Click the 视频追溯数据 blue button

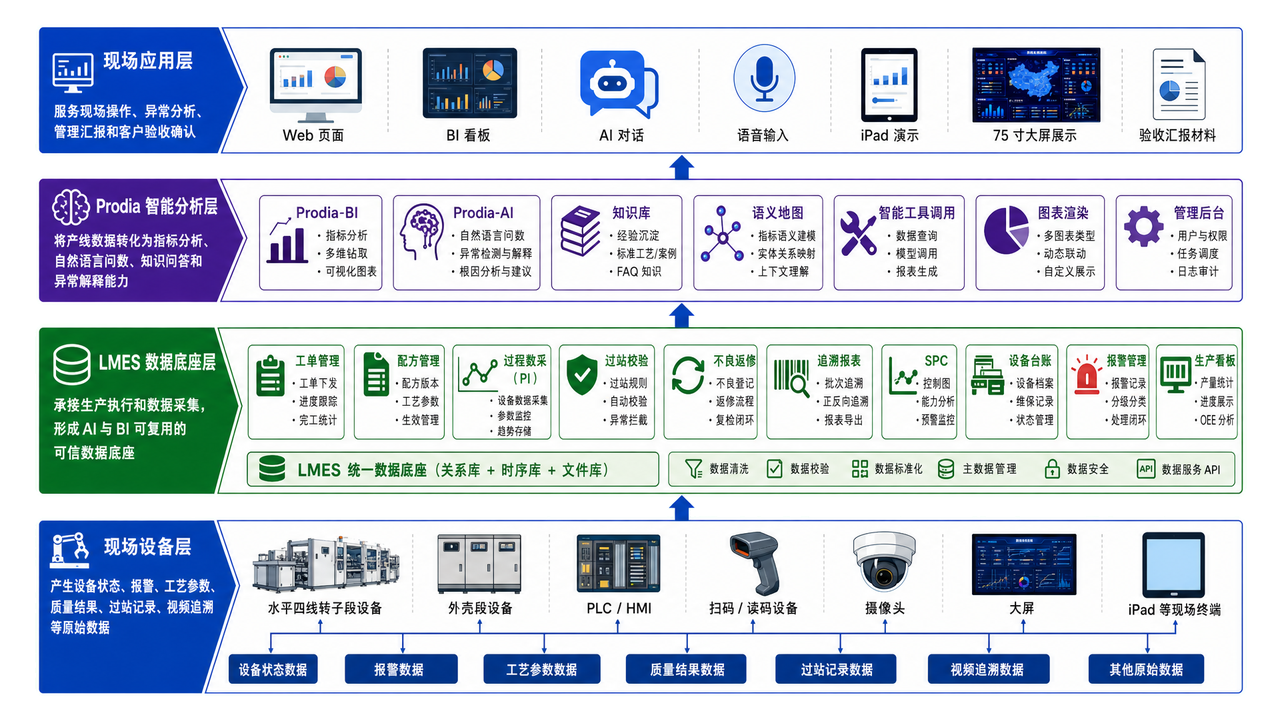tap(987, 670)
